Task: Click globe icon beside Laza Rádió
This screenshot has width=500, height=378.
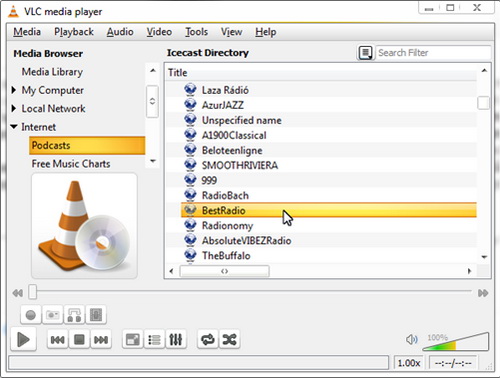Action: (x=190, y=89)
